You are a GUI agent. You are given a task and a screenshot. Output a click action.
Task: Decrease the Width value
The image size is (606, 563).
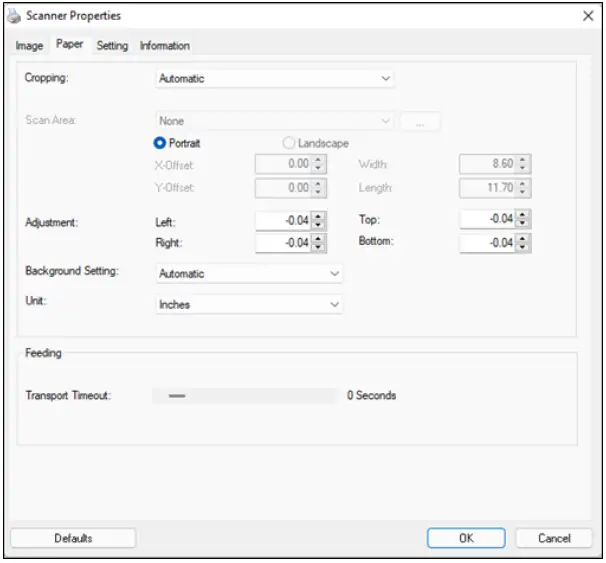tap(522, 168)
